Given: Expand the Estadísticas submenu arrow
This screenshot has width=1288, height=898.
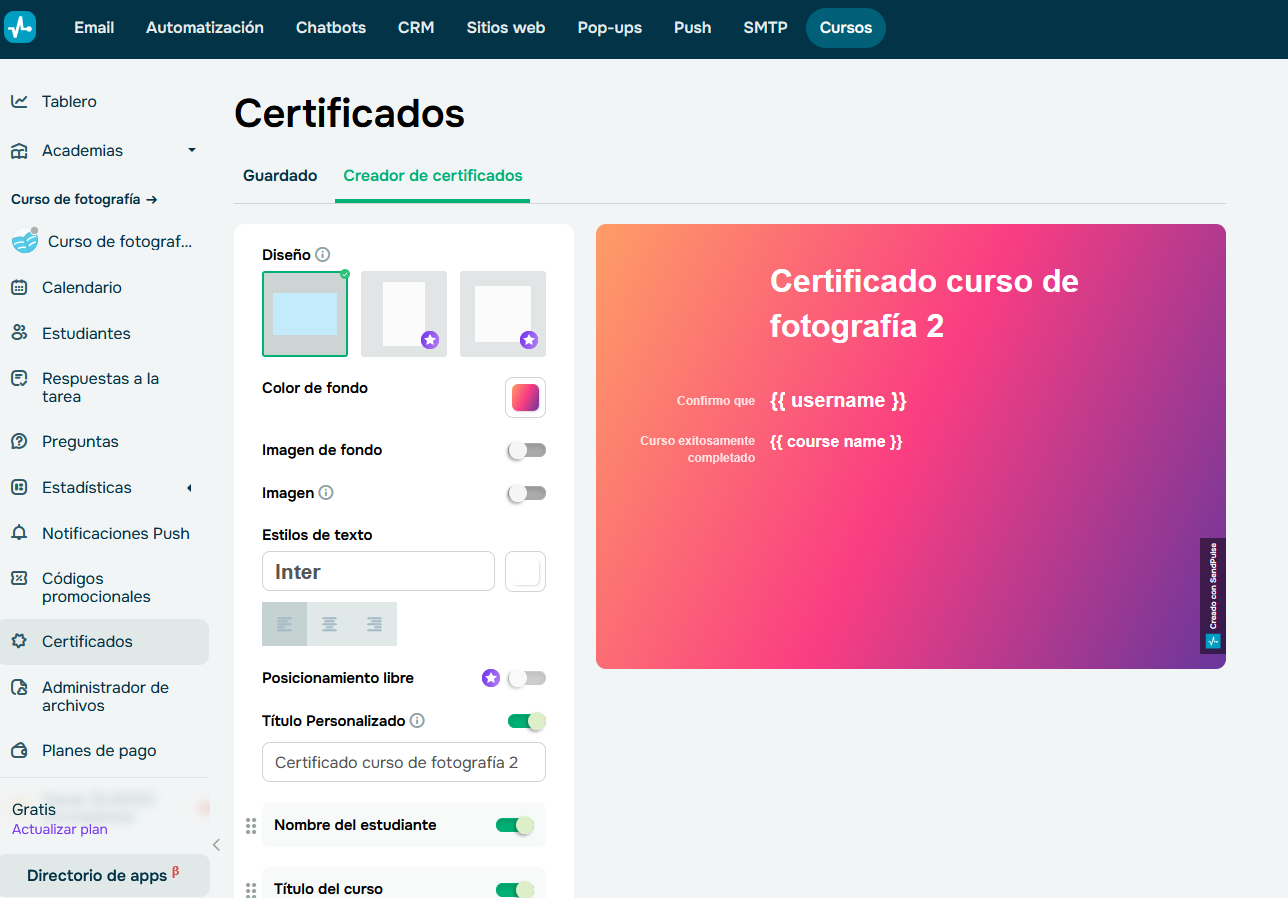Looking at the screenshot, I should [x=190, y=488].
